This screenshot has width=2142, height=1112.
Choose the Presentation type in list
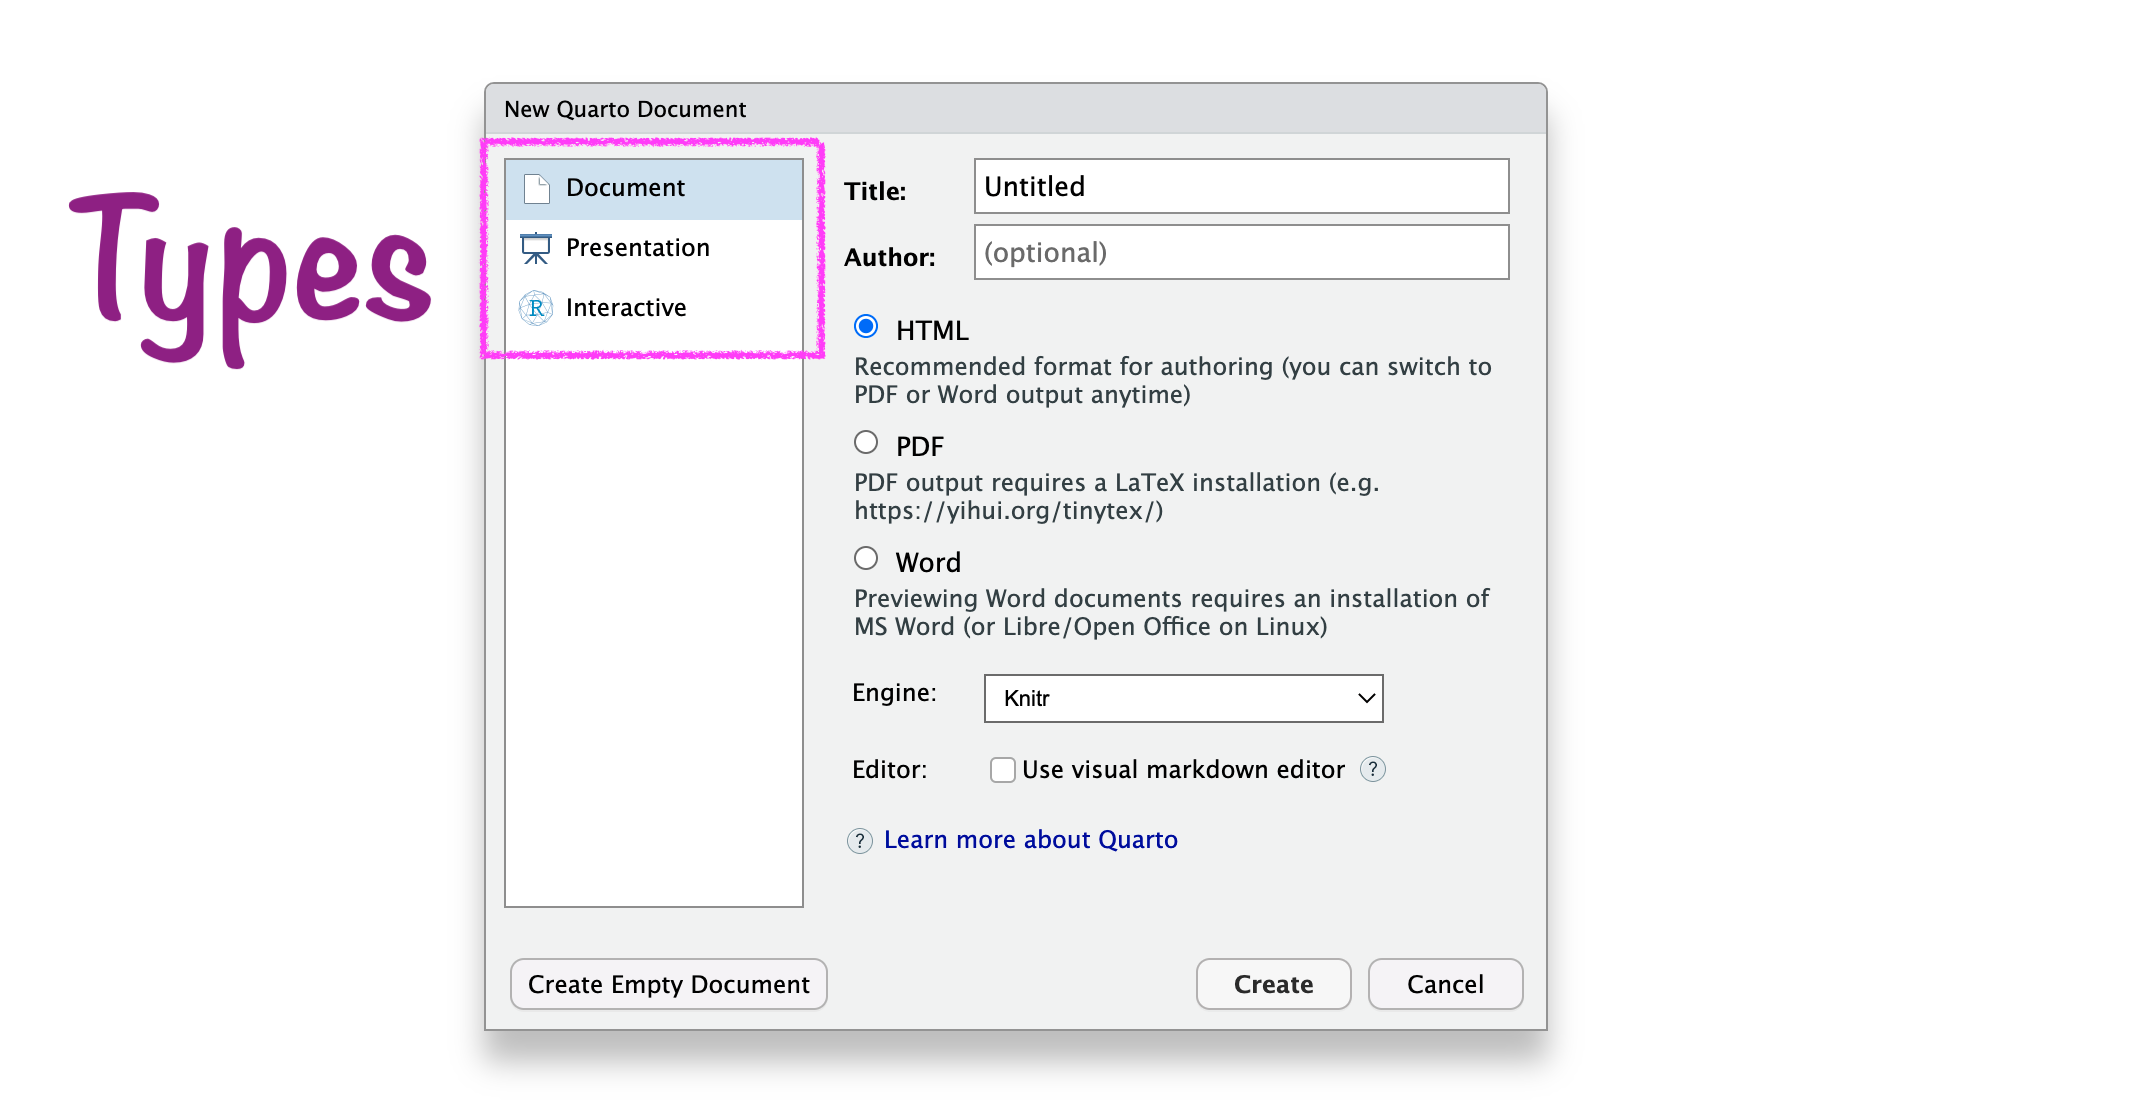637,248
